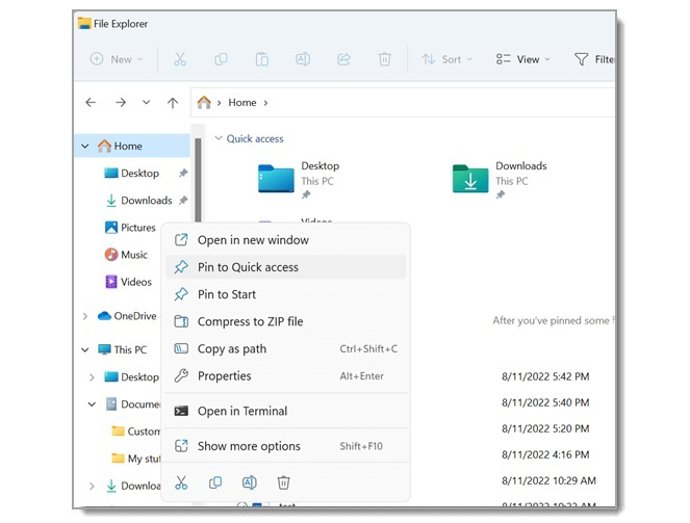Click the date 8/11/2022 5:20 PM
This screenshot has height=523, width=690.
[545, 428]
